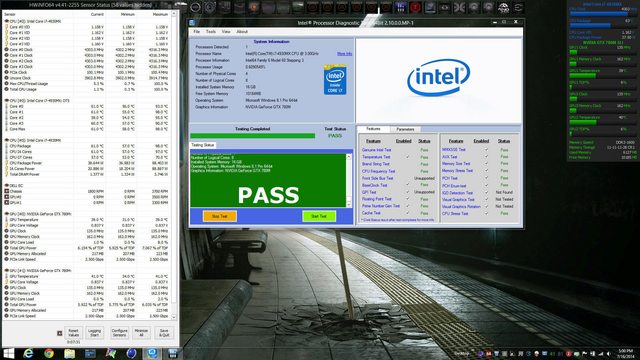640x360 pixels.
Task: Open Internet Explorer from the taskbar
Action: (28, 353)
